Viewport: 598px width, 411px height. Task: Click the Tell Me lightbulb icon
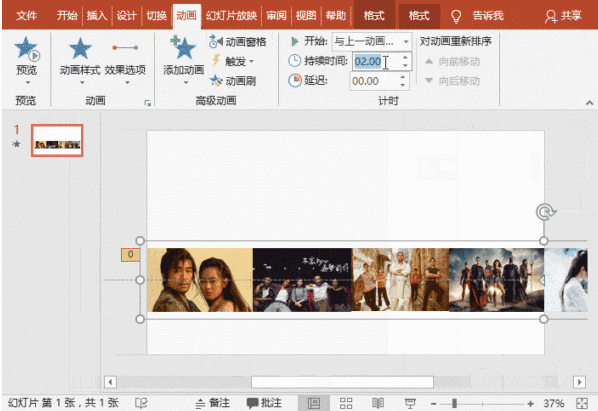point(456,16)
